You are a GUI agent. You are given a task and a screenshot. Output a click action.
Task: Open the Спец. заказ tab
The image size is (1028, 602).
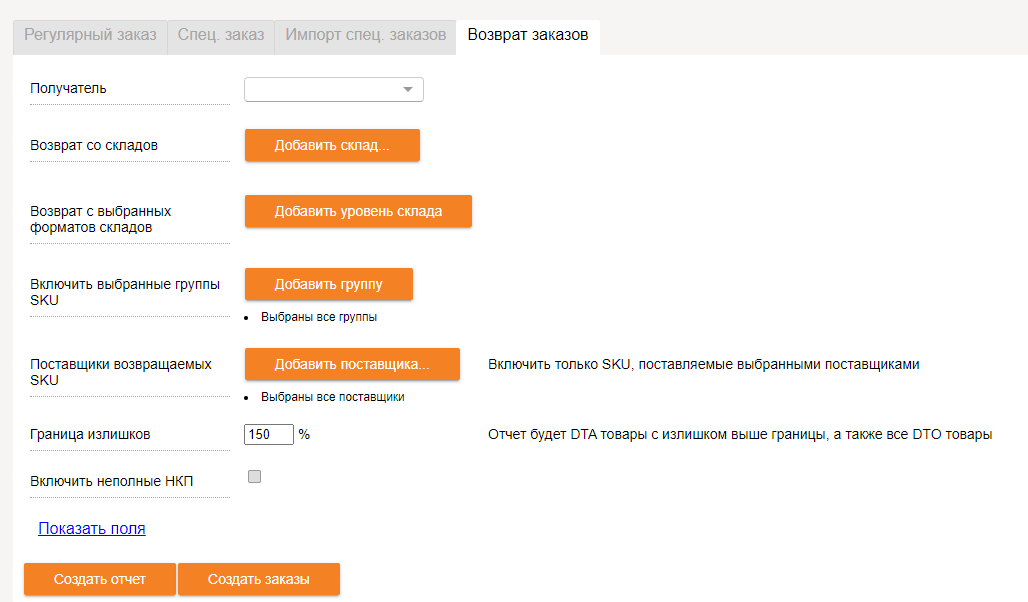220,35
